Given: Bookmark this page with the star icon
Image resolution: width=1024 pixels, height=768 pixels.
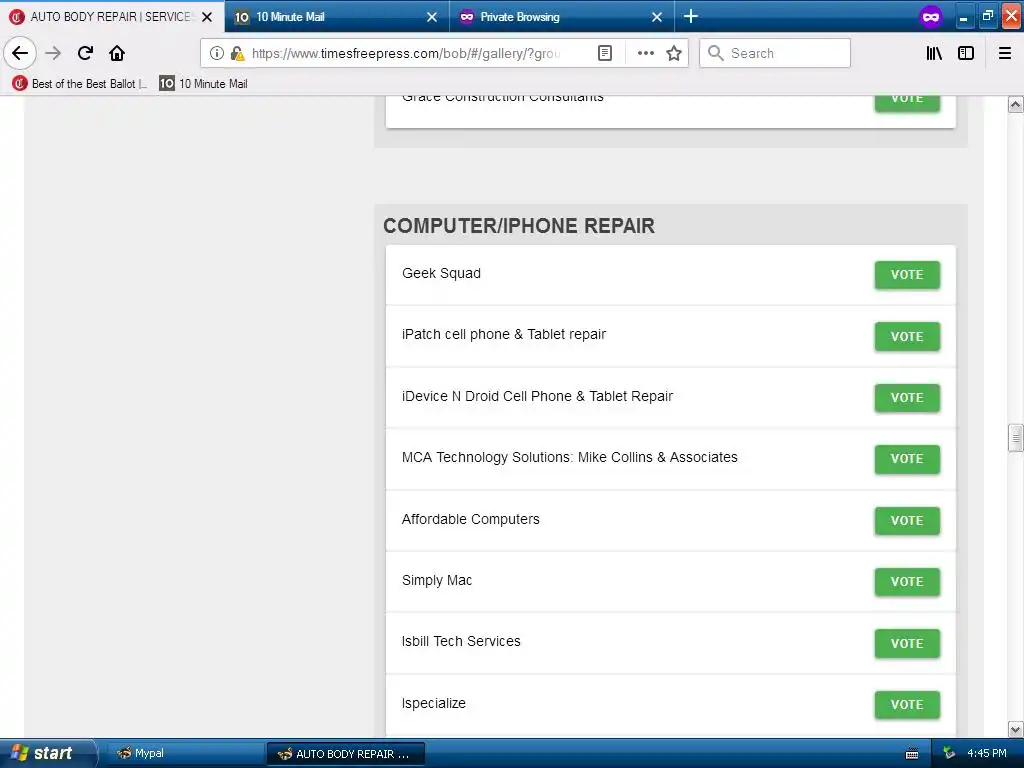Looking at the screenshot, I should coord(674,53).
